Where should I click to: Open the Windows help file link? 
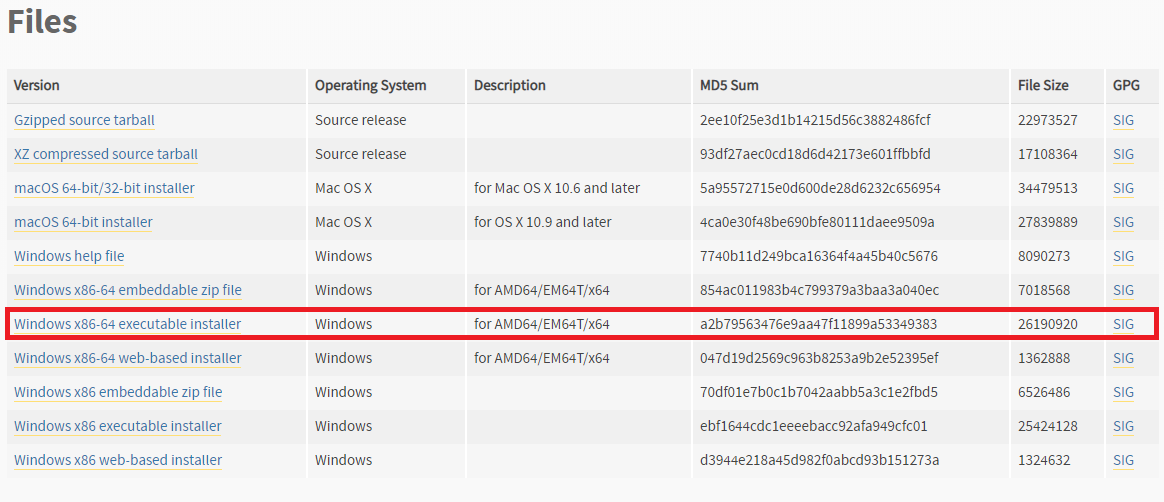click(x=69, y=256)
